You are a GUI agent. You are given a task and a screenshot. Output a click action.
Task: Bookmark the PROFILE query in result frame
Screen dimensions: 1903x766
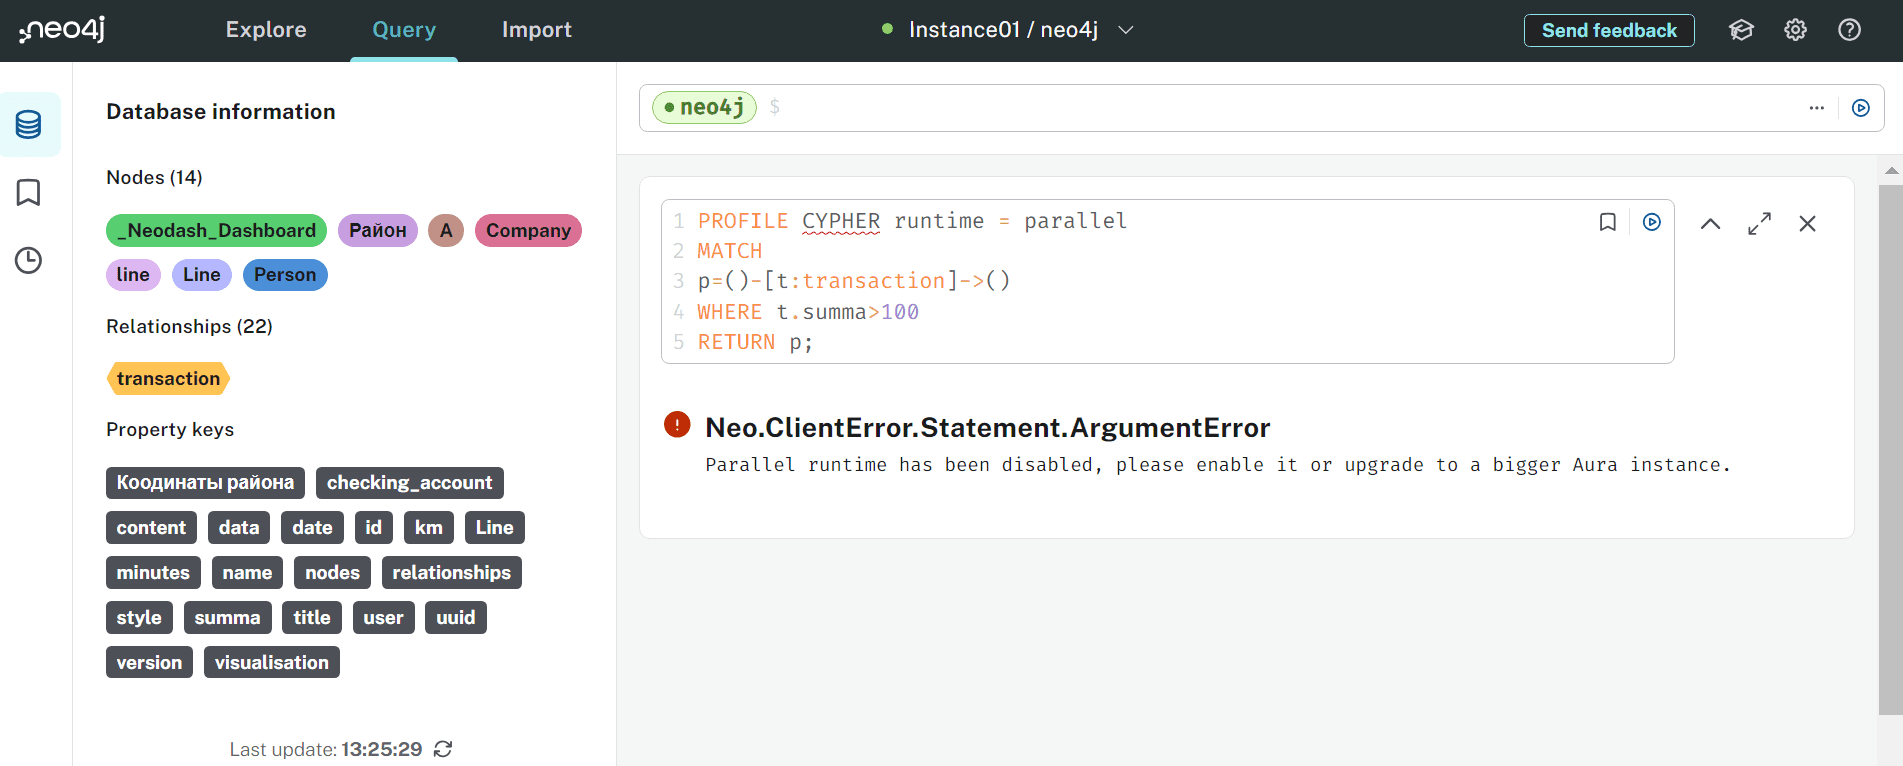tap(1607, 222)
